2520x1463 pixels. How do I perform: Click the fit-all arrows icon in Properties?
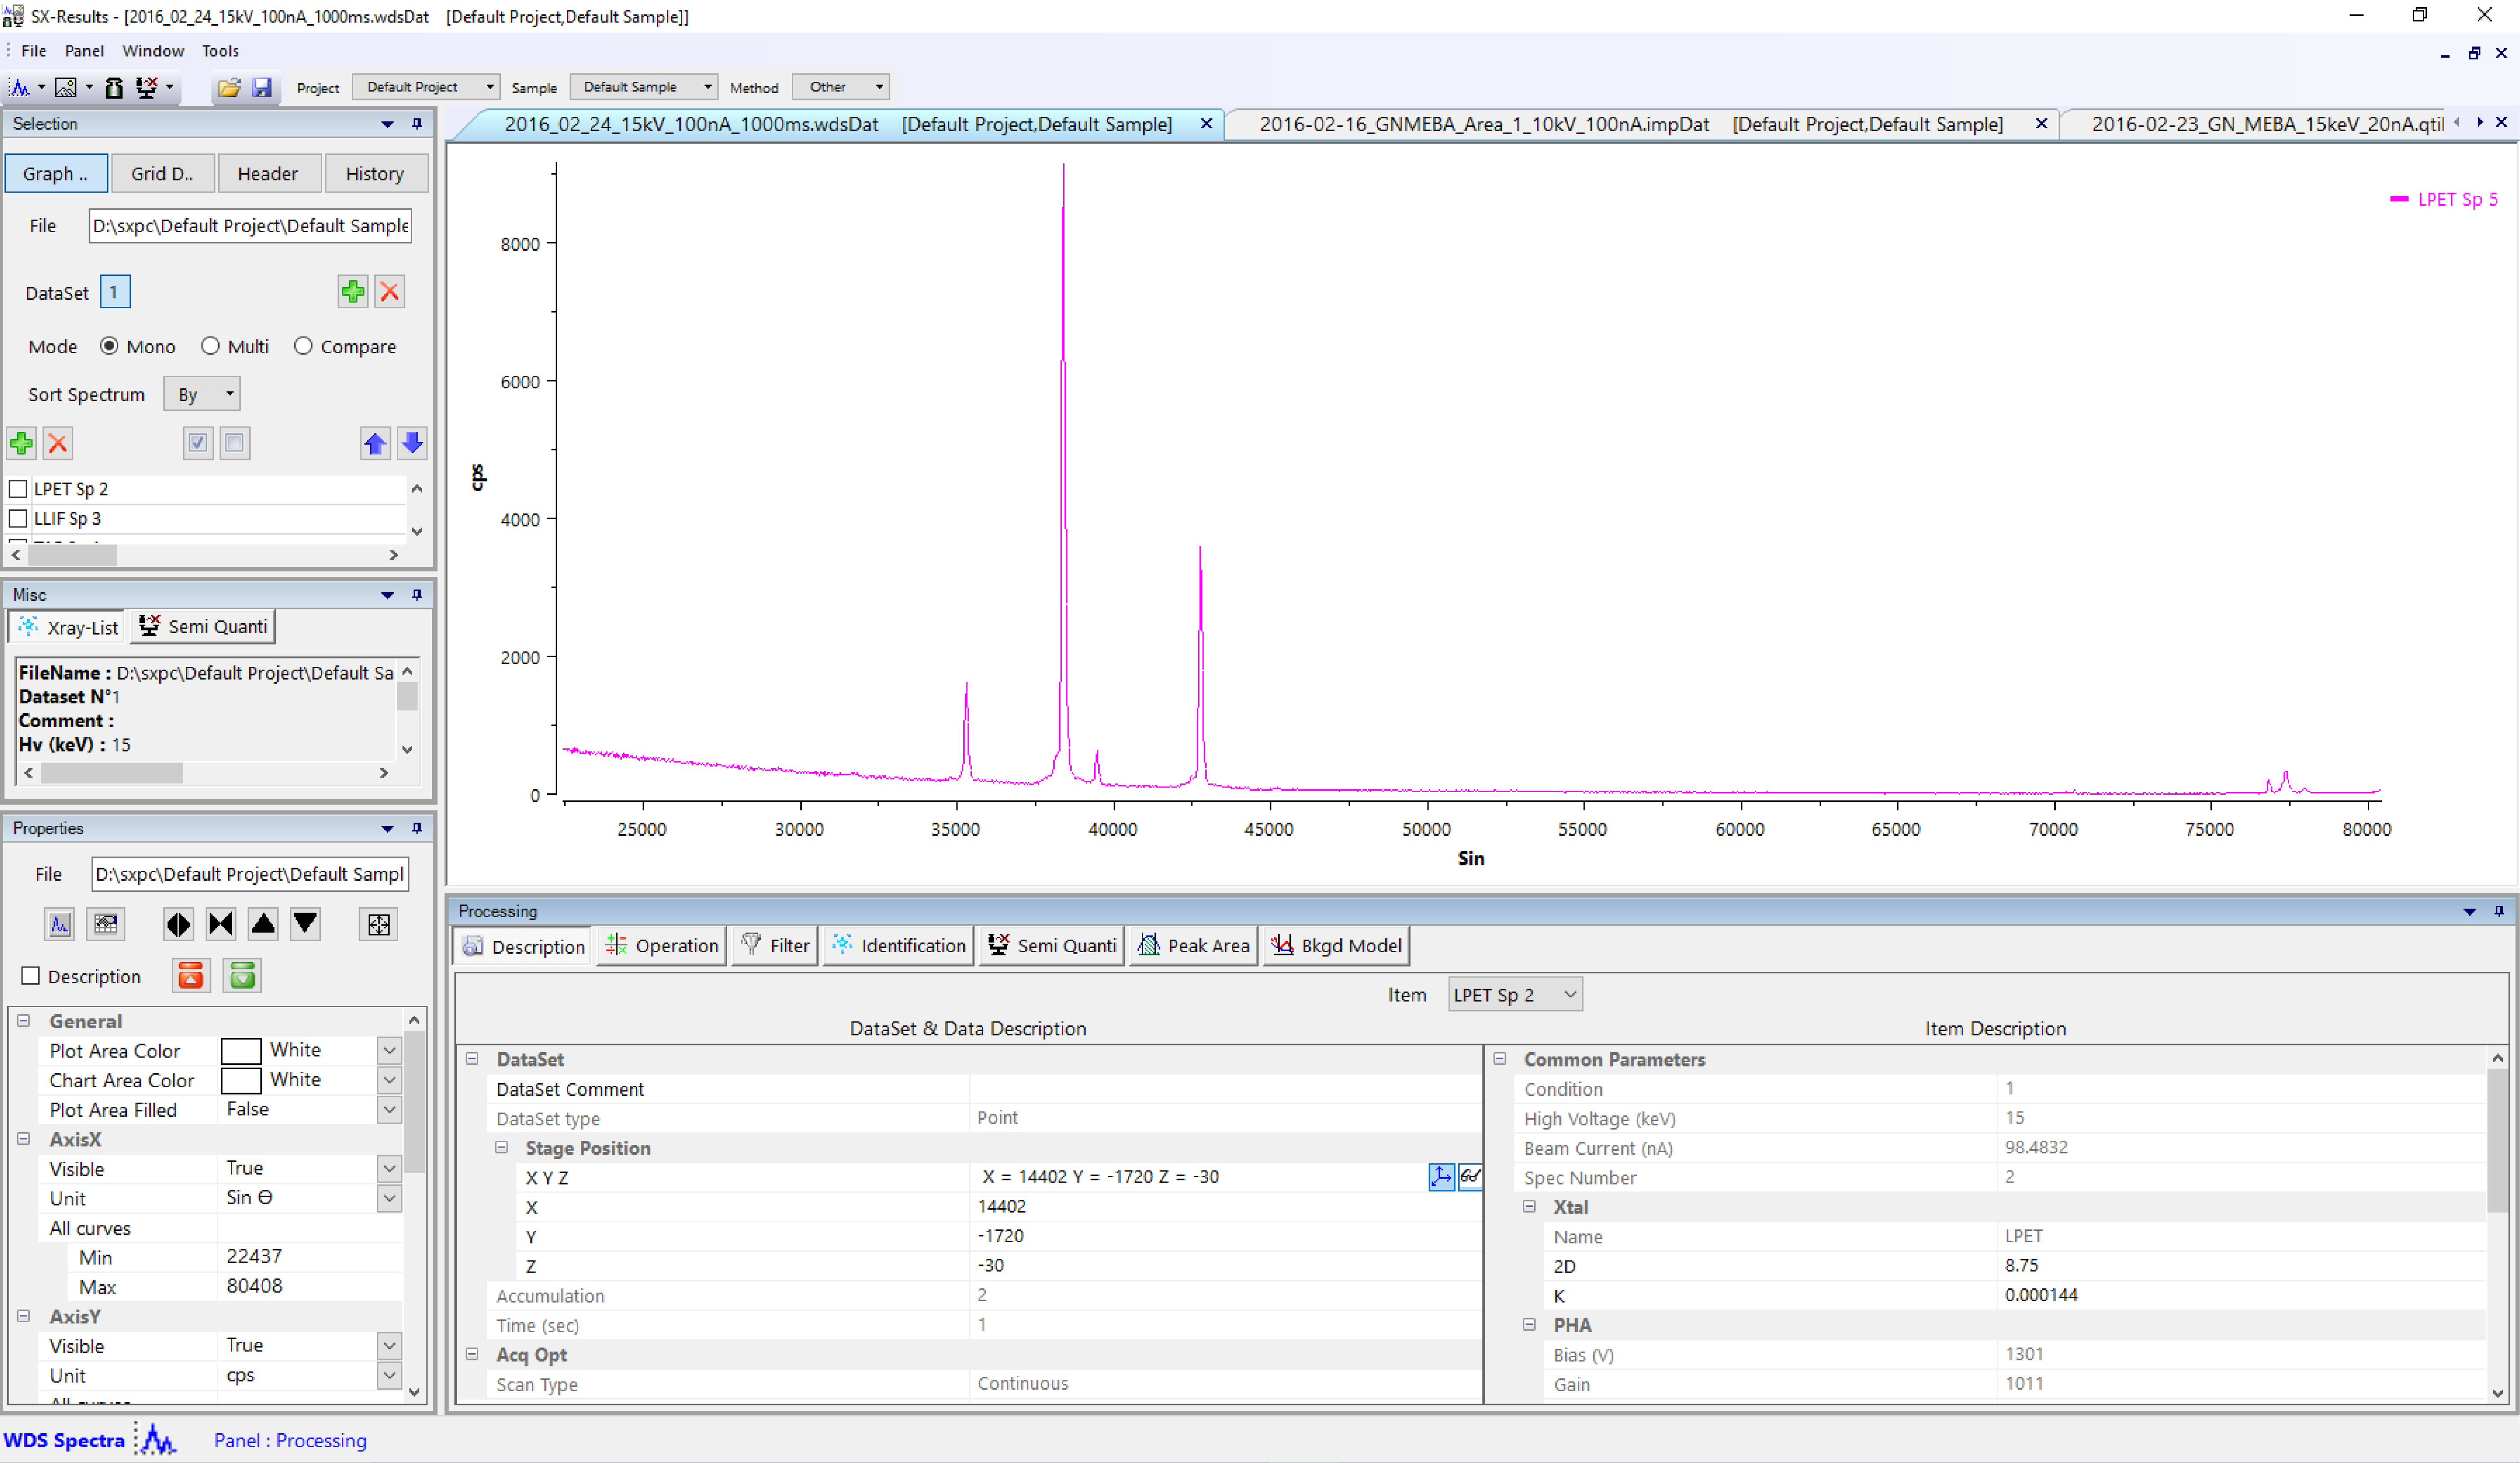(x=378, y=925)
